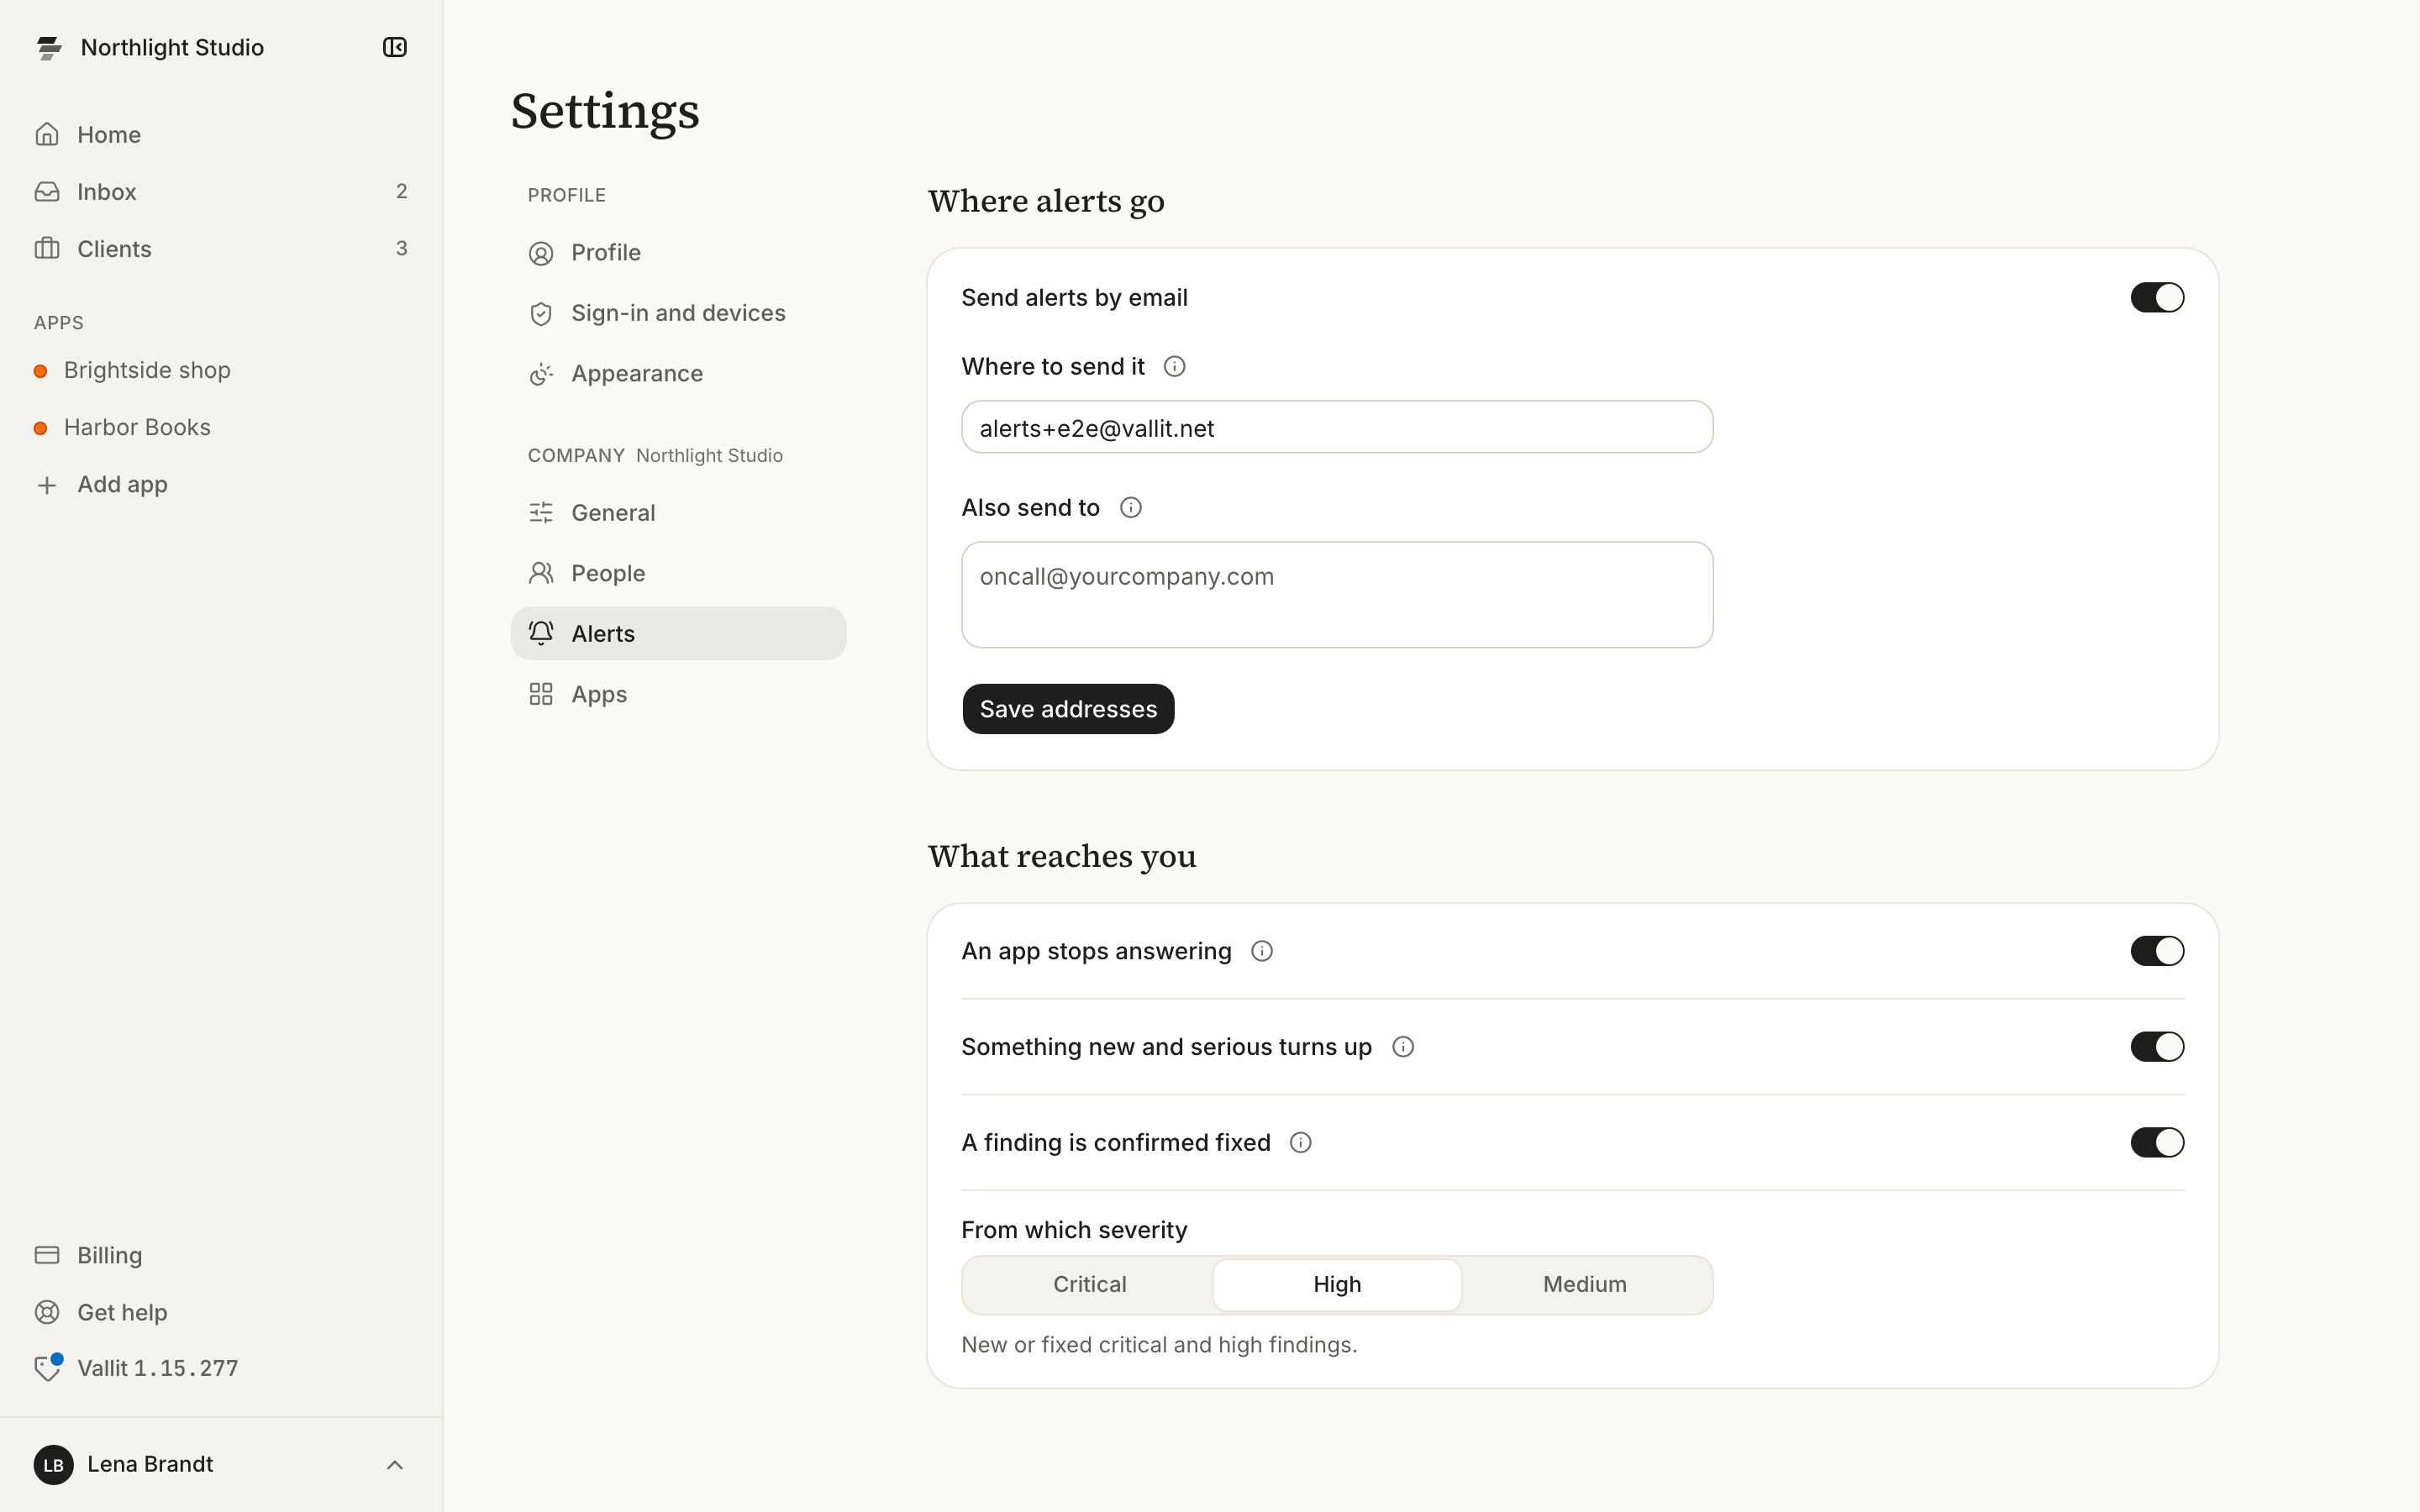Screen dimensions: 2420x1512
Task: Toggle A finding is confirmed fixed switch
Action: click(2157, 1143)
